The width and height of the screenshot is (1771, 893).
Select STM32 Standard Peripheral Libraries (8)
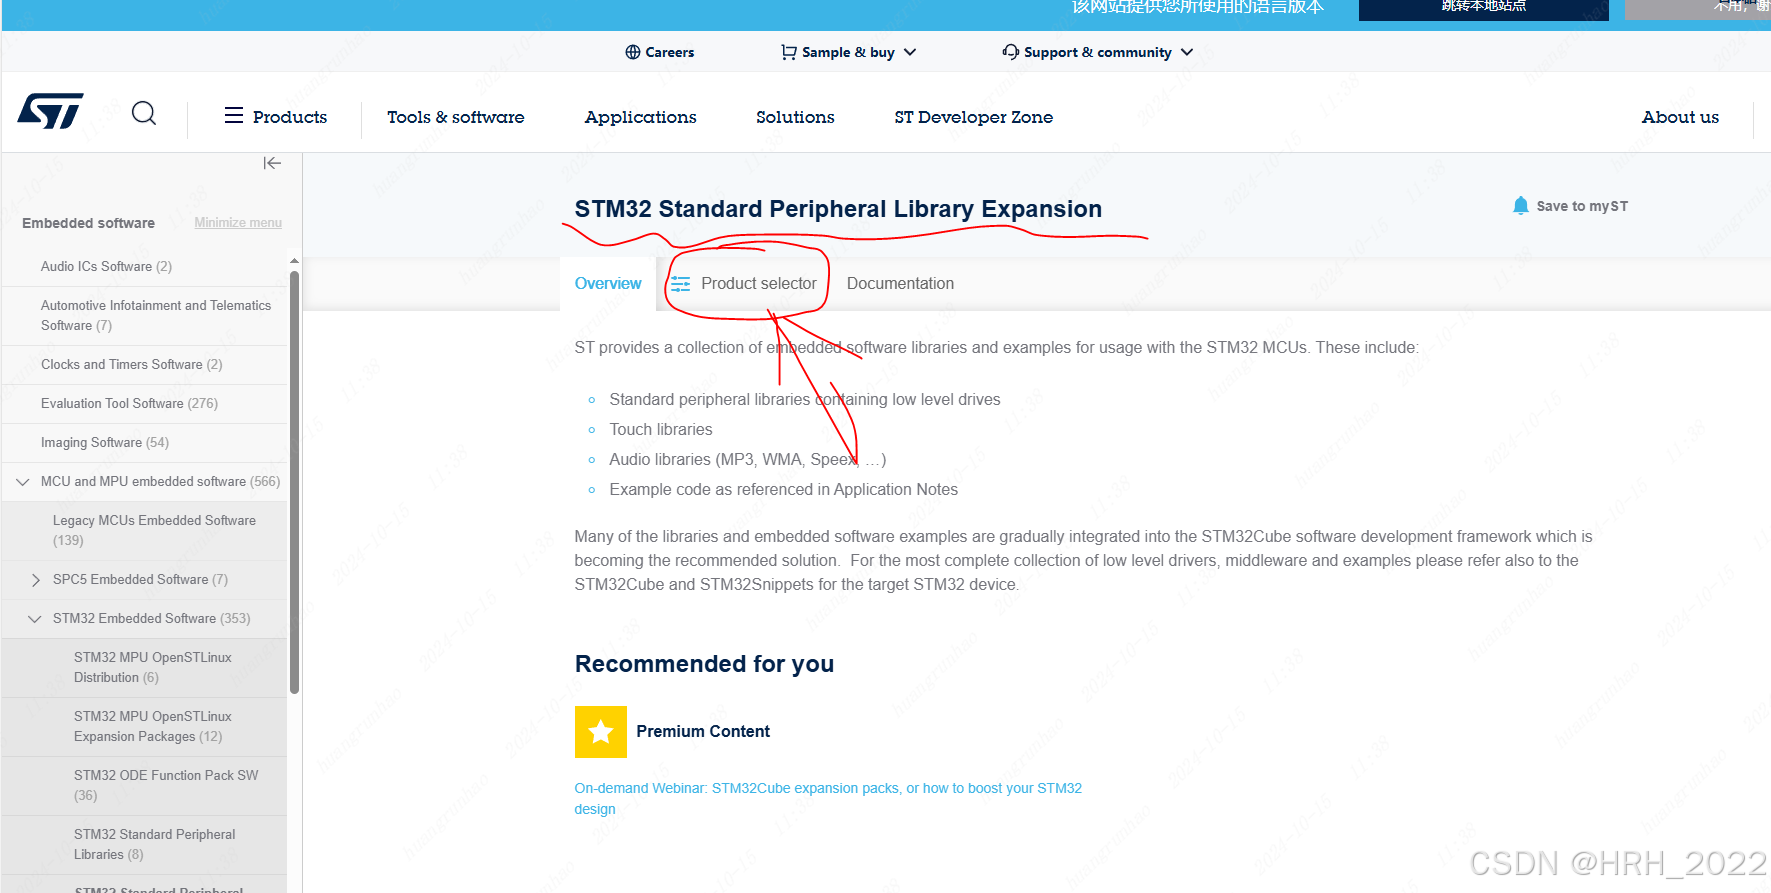click(154, 845)
